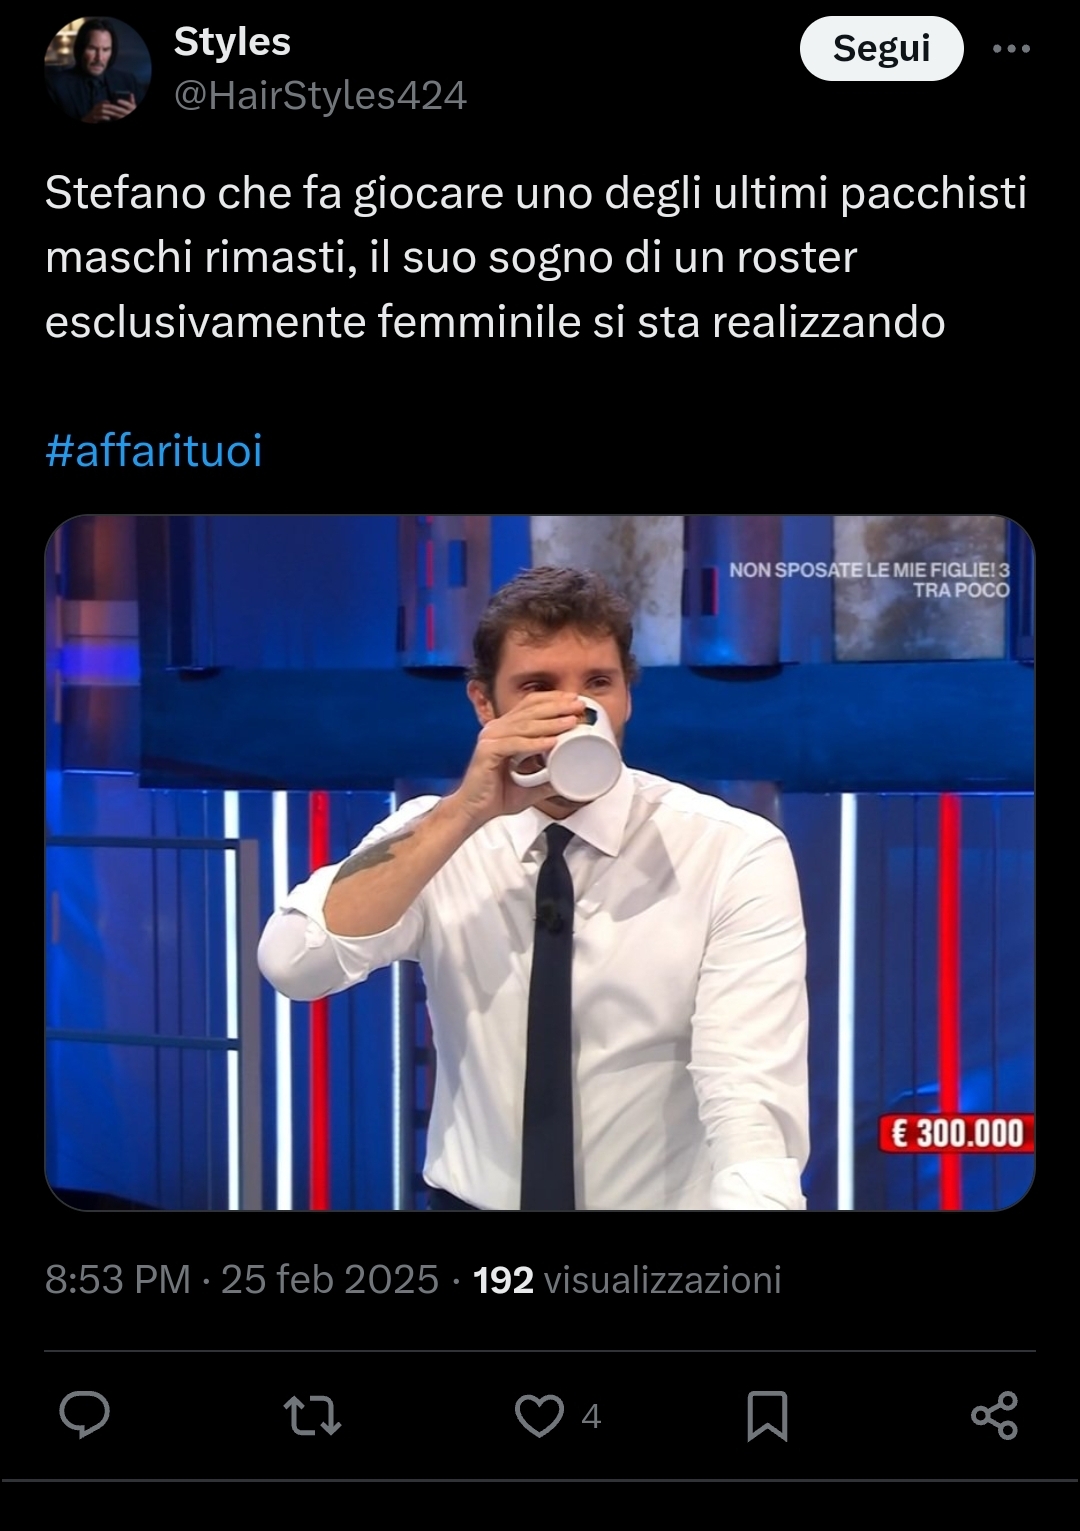
Task: Click the € 300.000 badge in the image
Action: coord(957,1134)
